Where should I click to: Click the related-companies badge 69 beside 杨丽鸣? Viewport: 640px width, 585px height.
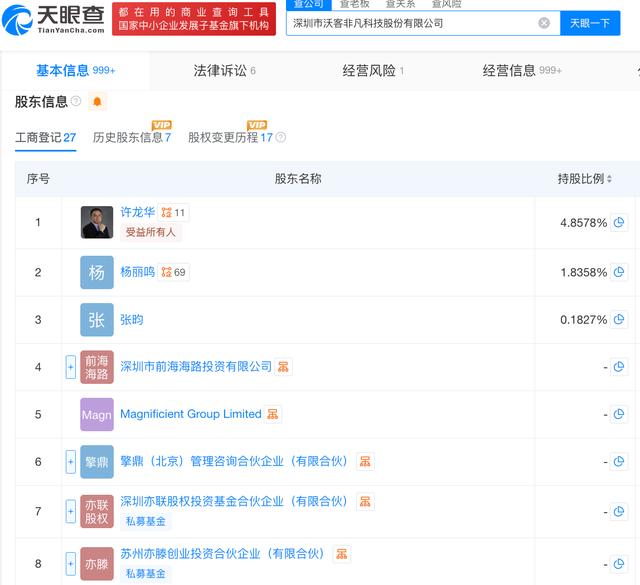point(174,272)
